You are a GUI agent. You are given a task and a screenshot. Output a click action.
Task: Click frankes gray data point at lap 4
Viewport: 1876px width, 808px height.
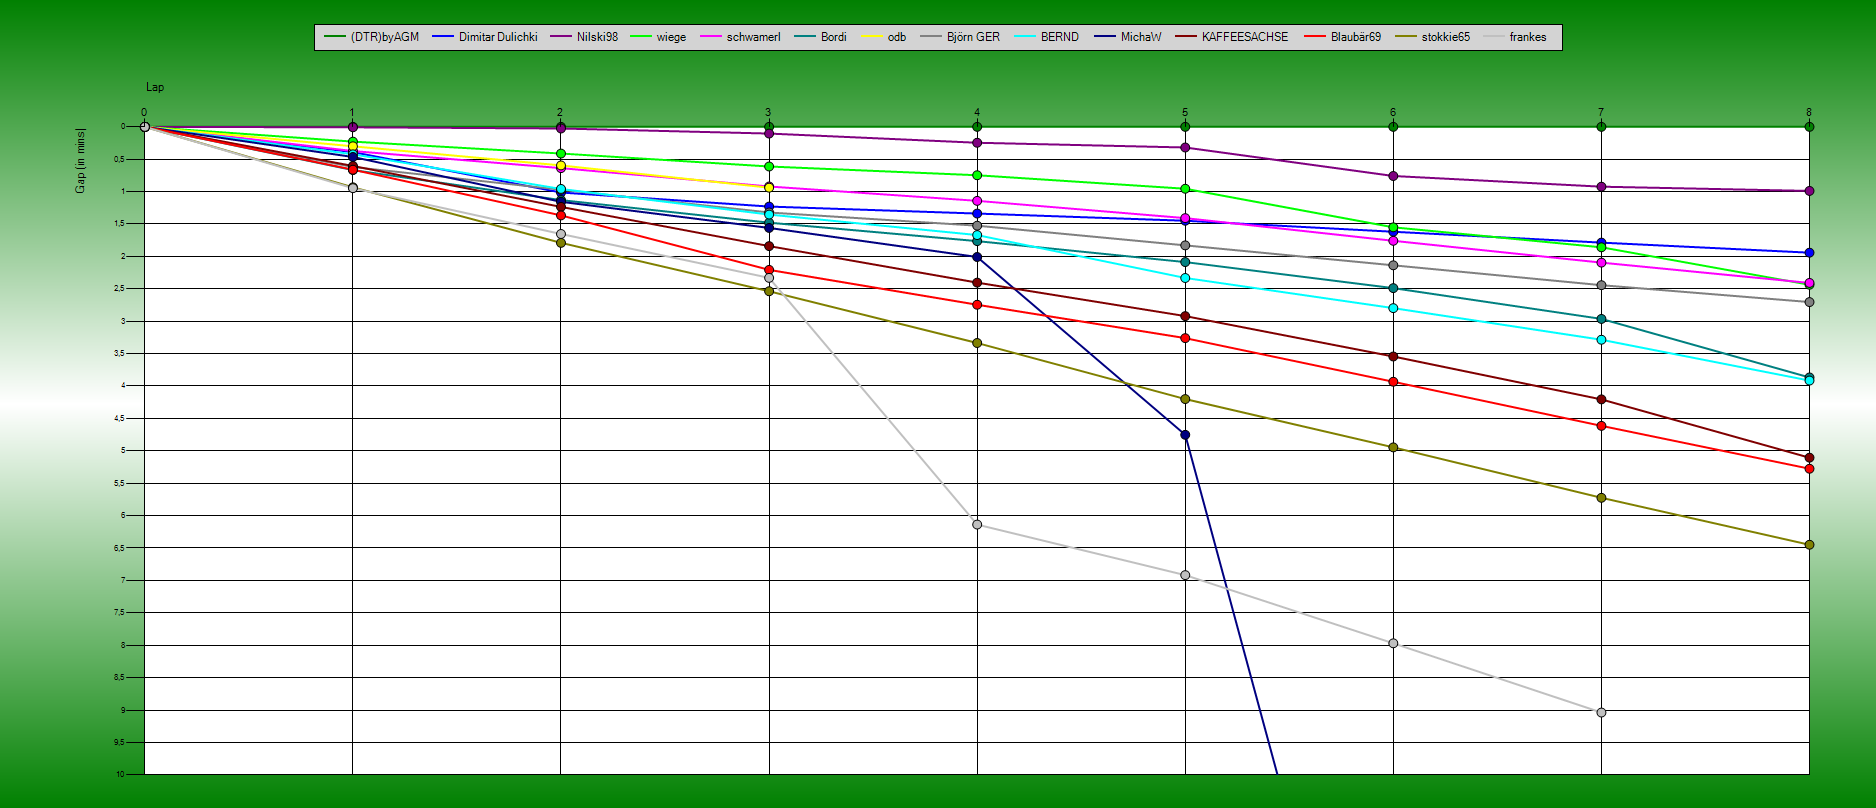tap(977, 525)
